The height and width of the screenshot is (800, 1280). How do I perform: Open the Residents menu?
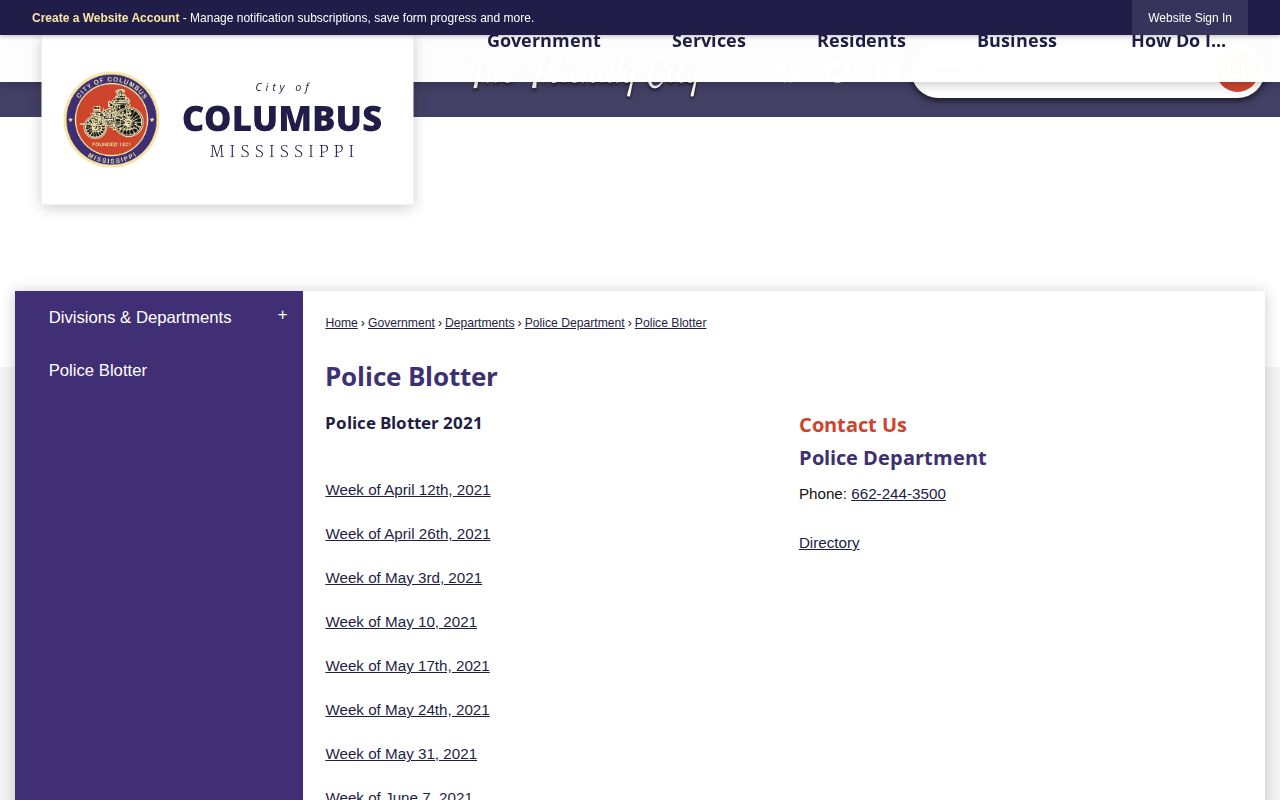click(x=861, y=41)
